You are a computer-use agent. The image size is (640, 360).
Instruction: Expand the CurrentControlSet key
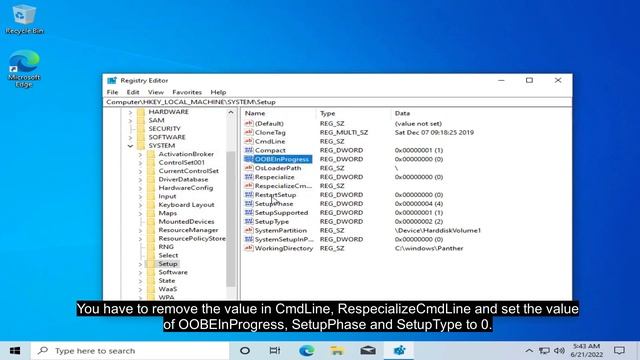140,171
